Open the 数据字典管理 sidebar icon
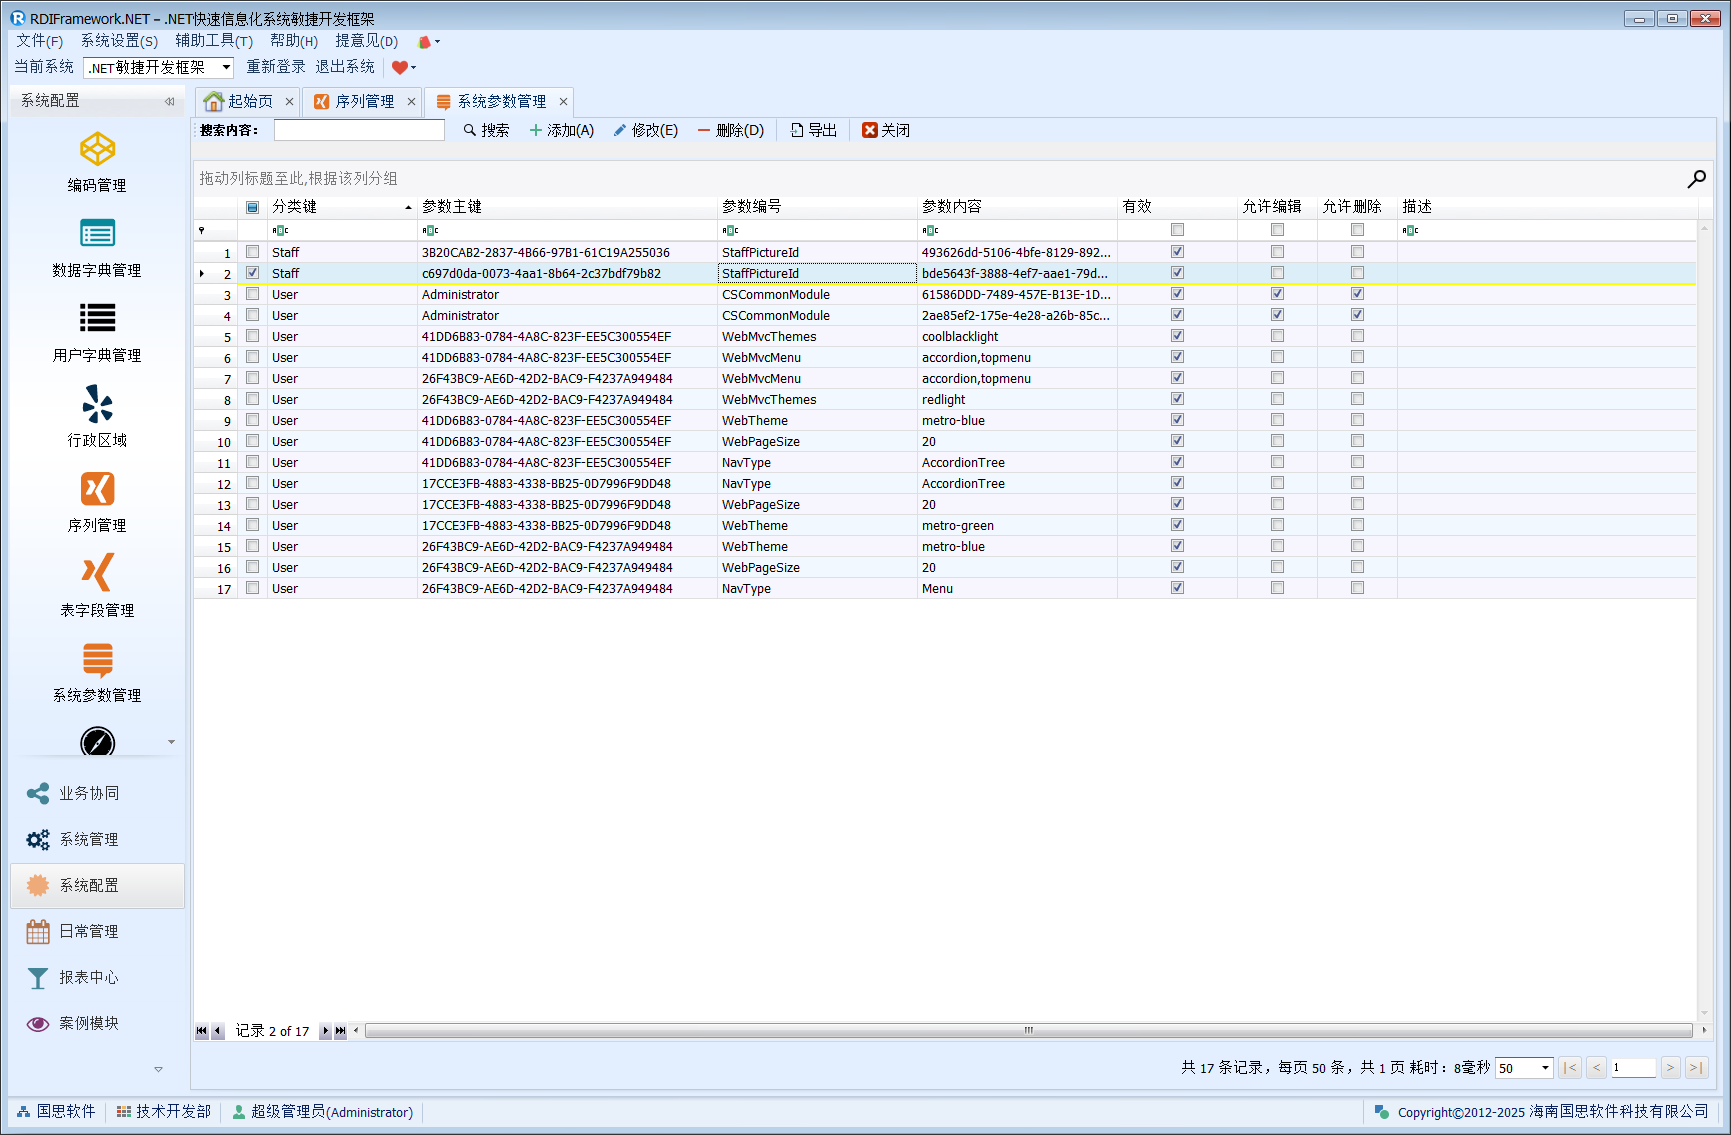The image size is (1731, 1135). tap(97, 234)
